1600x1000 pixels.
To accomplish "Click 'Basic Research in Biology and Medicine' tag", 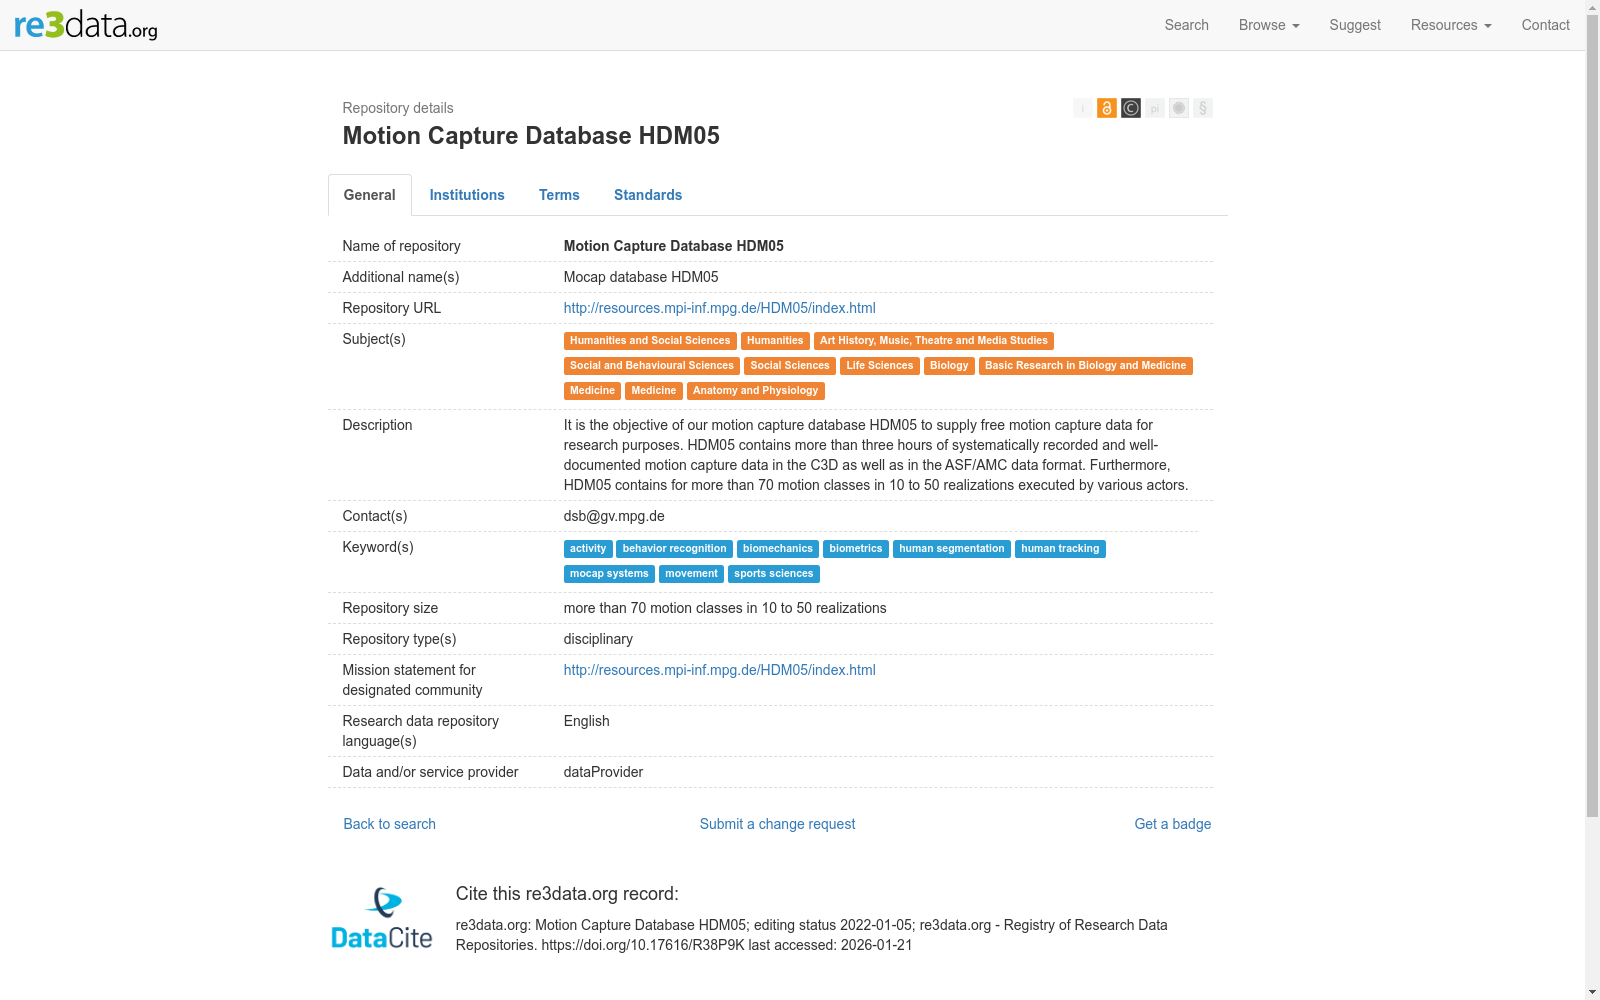I will pos(1086,366).
